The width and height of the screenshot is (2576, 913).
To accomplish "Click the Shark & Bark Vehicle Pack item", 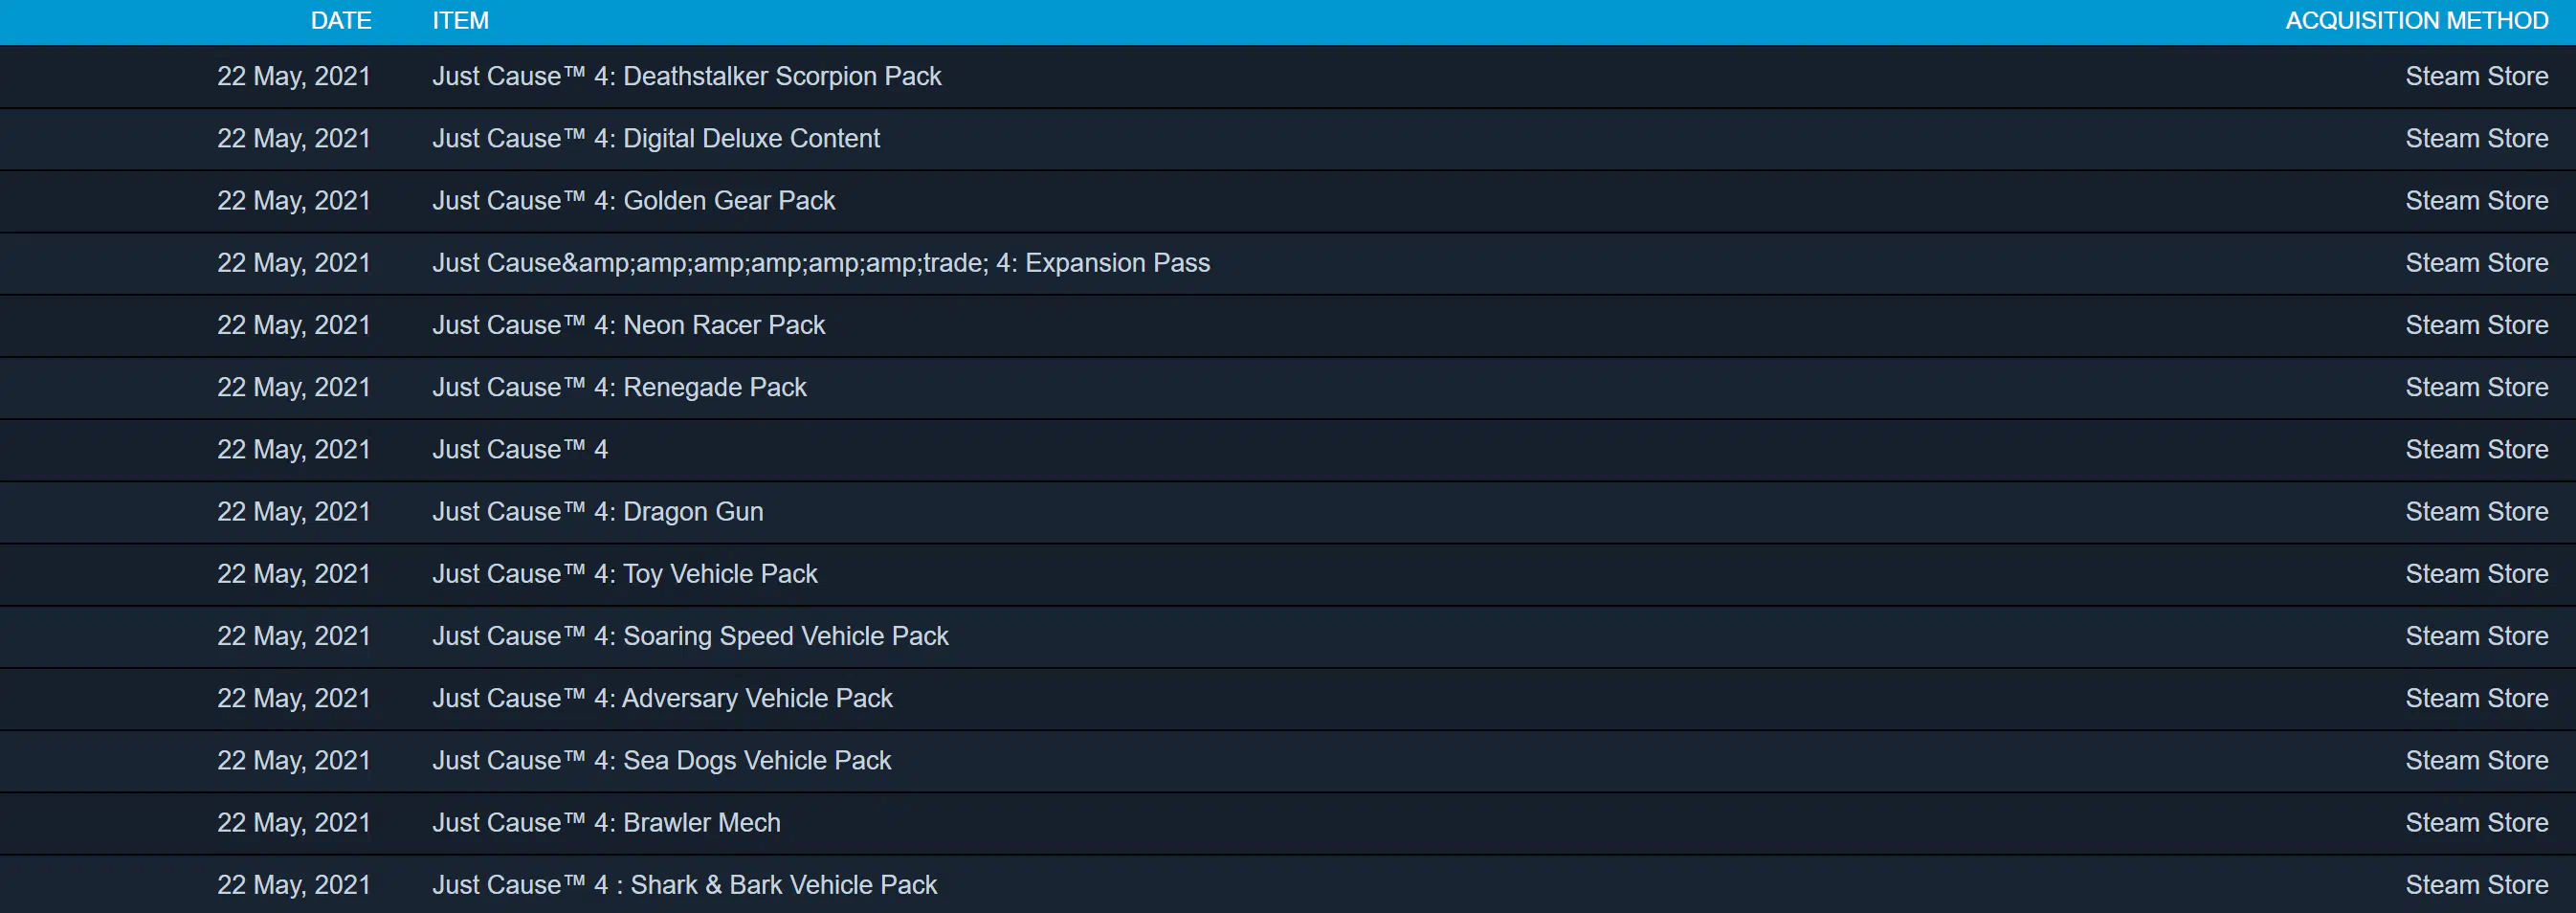I will coord(684,885).
